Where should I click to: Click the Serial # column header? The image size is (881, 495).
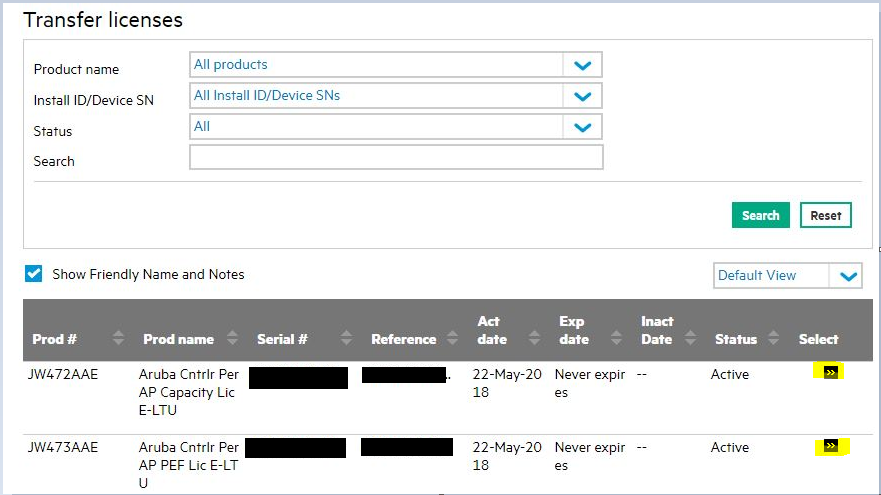282,339
